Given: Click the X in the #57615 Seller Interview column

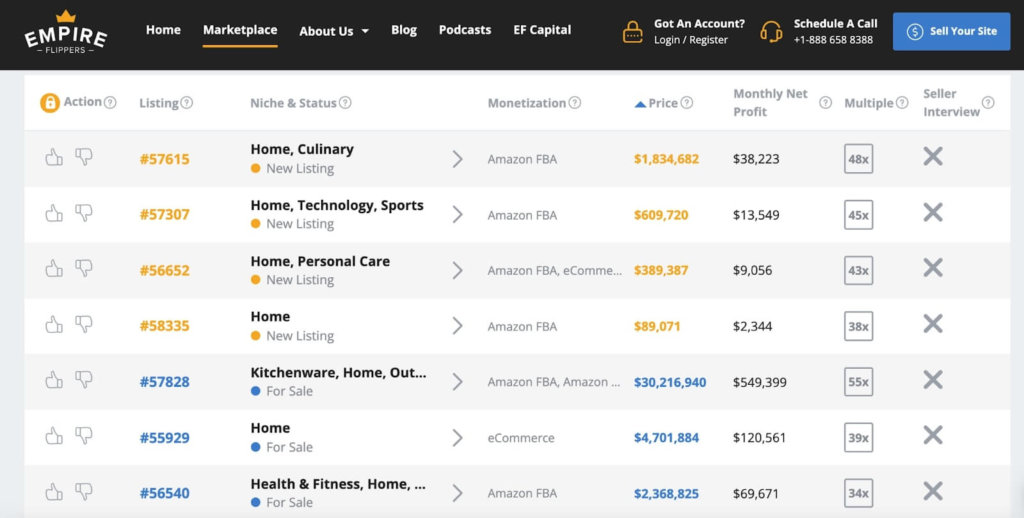Looking at the screenshot, I should tap(933, 157).
